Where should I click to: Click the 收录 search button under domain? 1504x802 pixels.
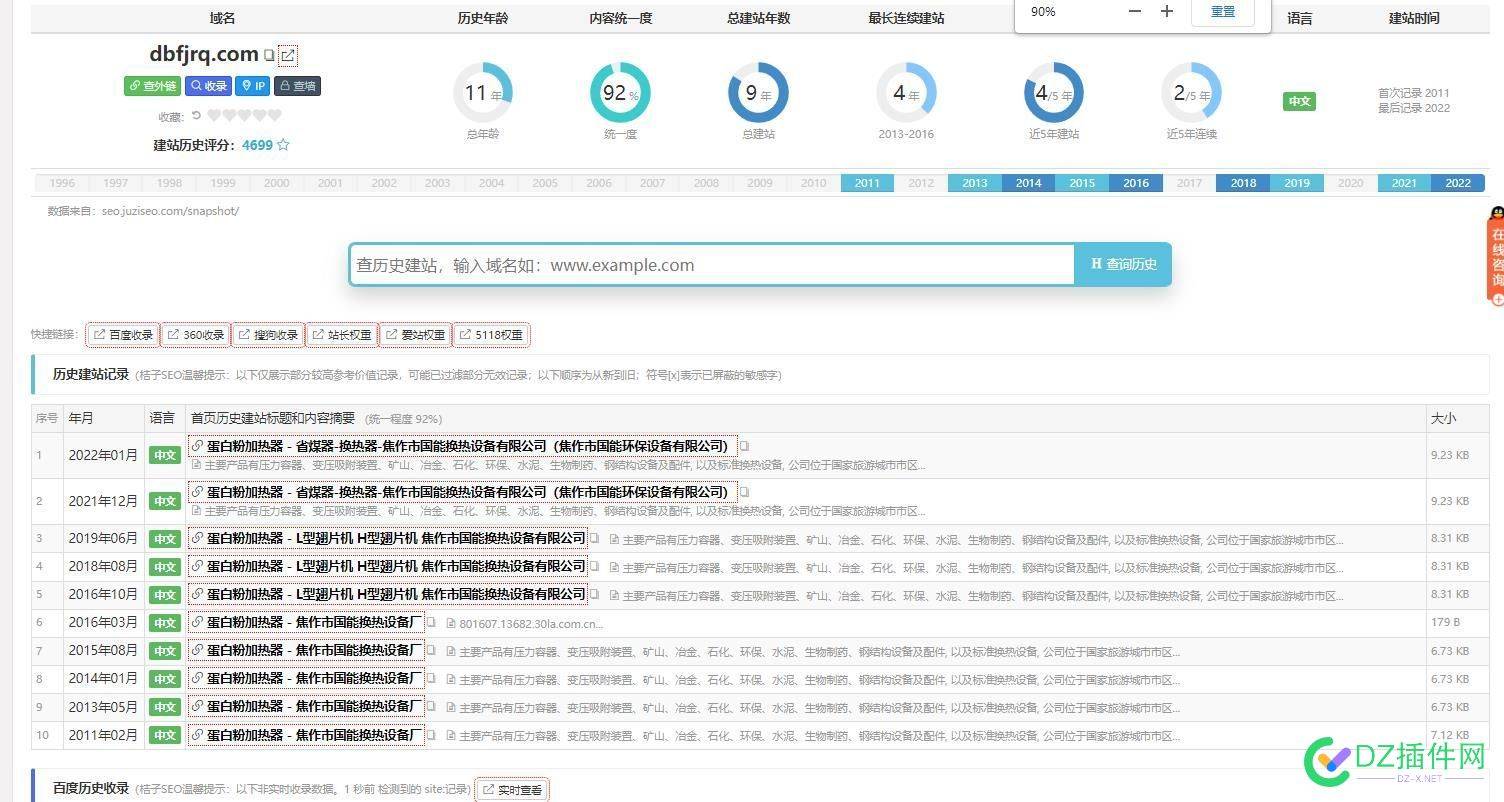pyautogui.click(x=209, y=86)
